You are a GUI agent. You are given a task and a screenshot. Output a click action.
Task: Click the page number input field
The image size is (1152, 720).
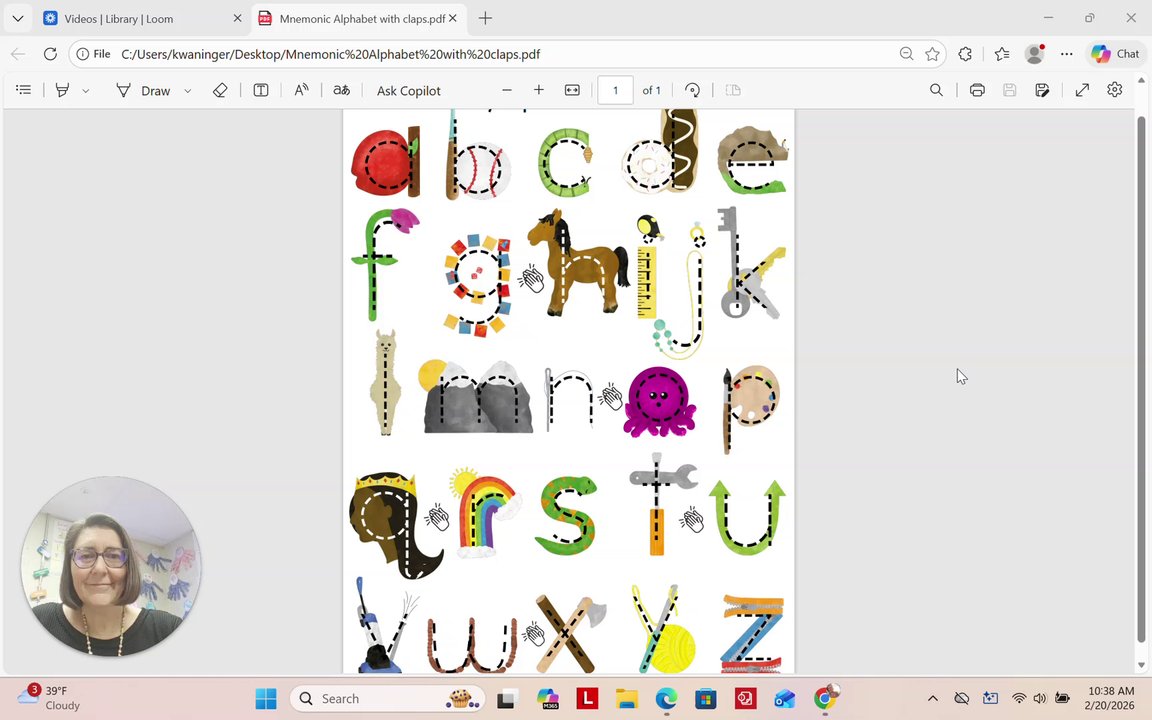pos(615,90)
